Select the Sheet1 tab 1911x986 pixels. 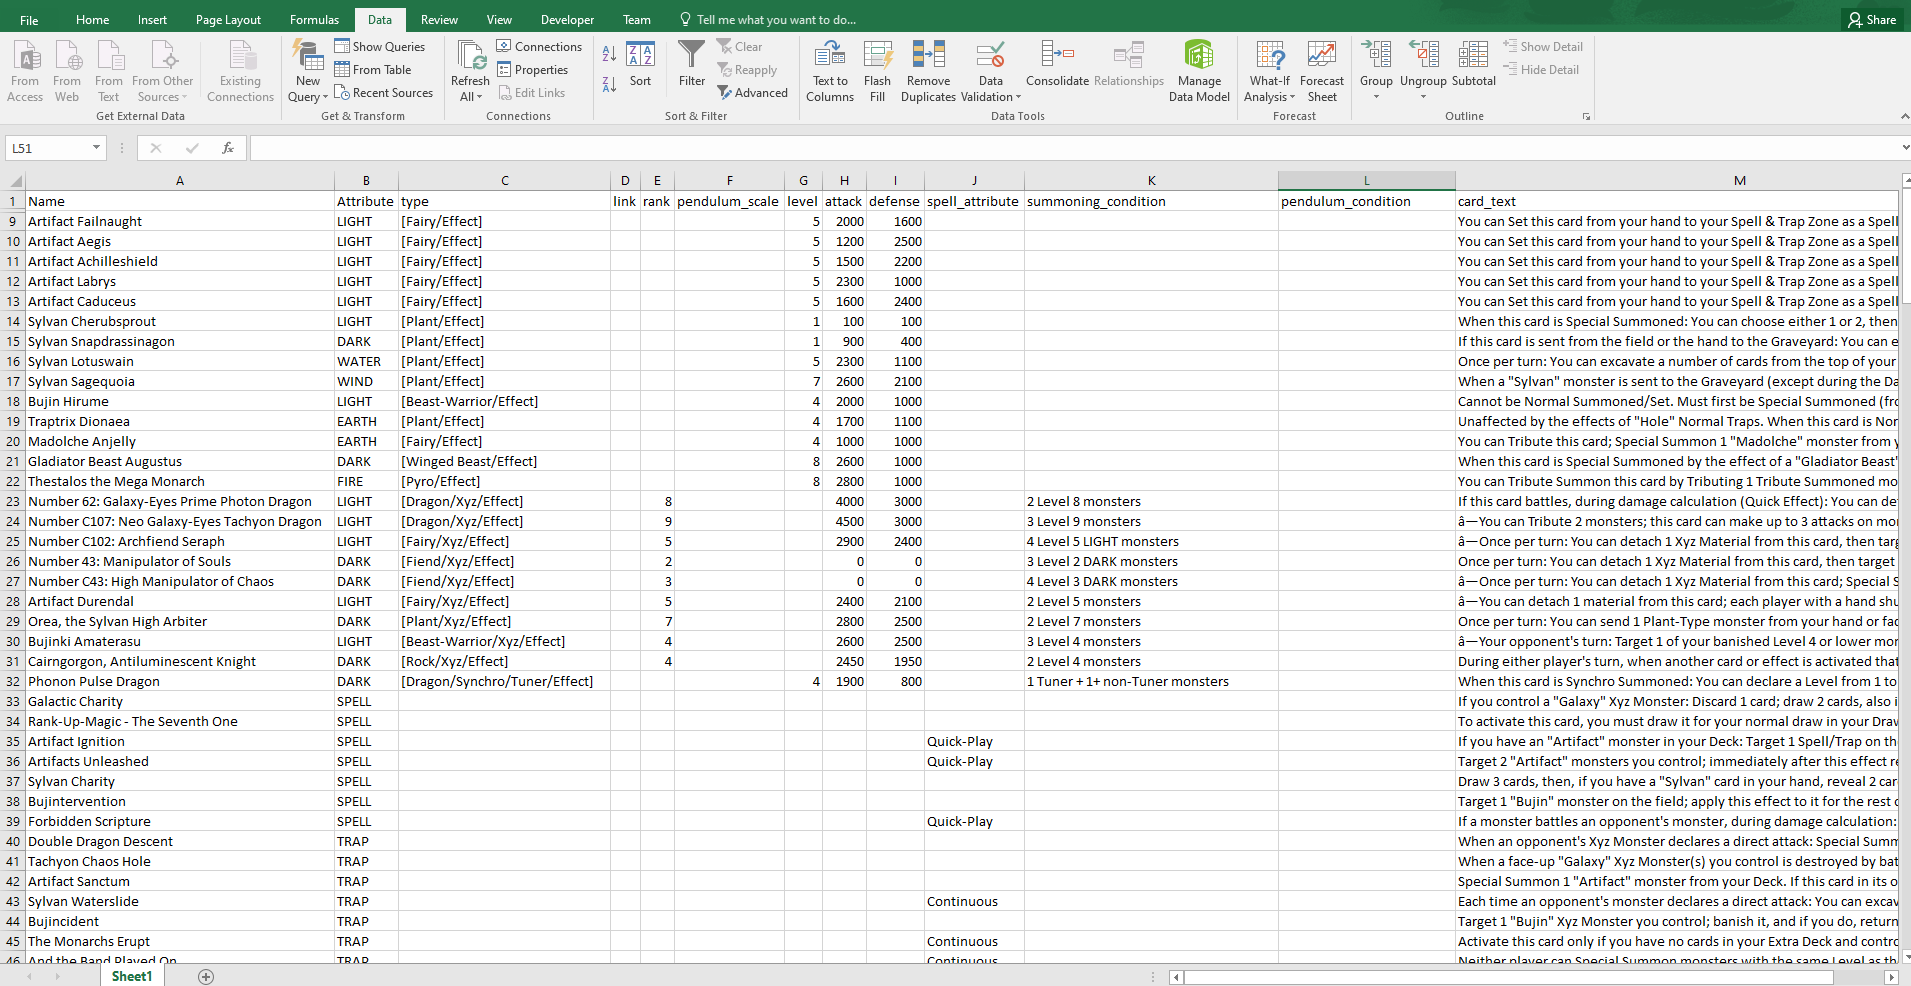pyautogui.click(x=132, y=976)
